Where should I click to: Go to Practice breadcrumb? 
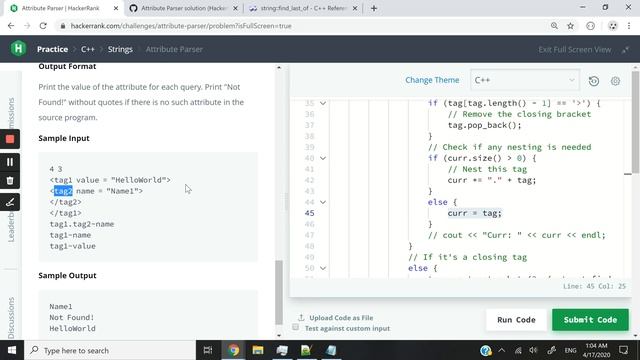pyautogui.click(x=52, y=49)
